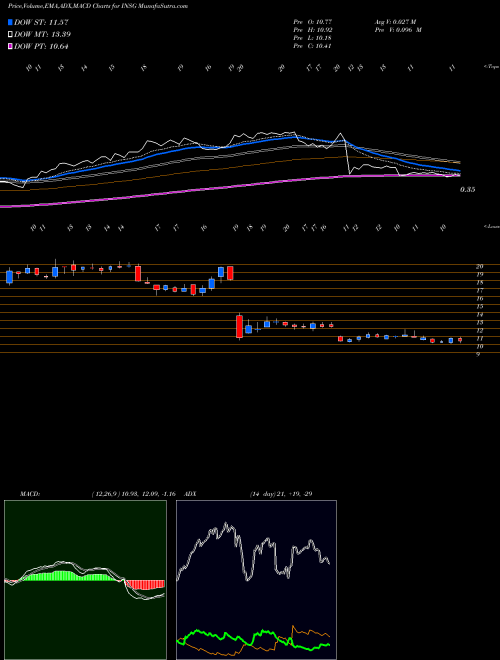The width and height of the screenshot is (500, 660).
Task: Click the chart title mentioning INSG MunafaSutra.com
Action: (x=98, y=6)
